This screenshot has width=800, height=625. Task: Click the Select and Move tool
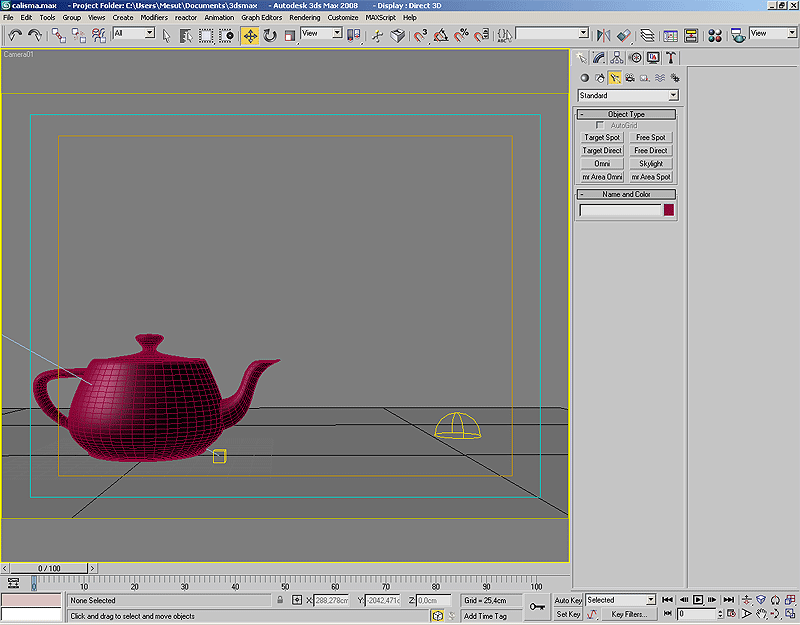250,35
